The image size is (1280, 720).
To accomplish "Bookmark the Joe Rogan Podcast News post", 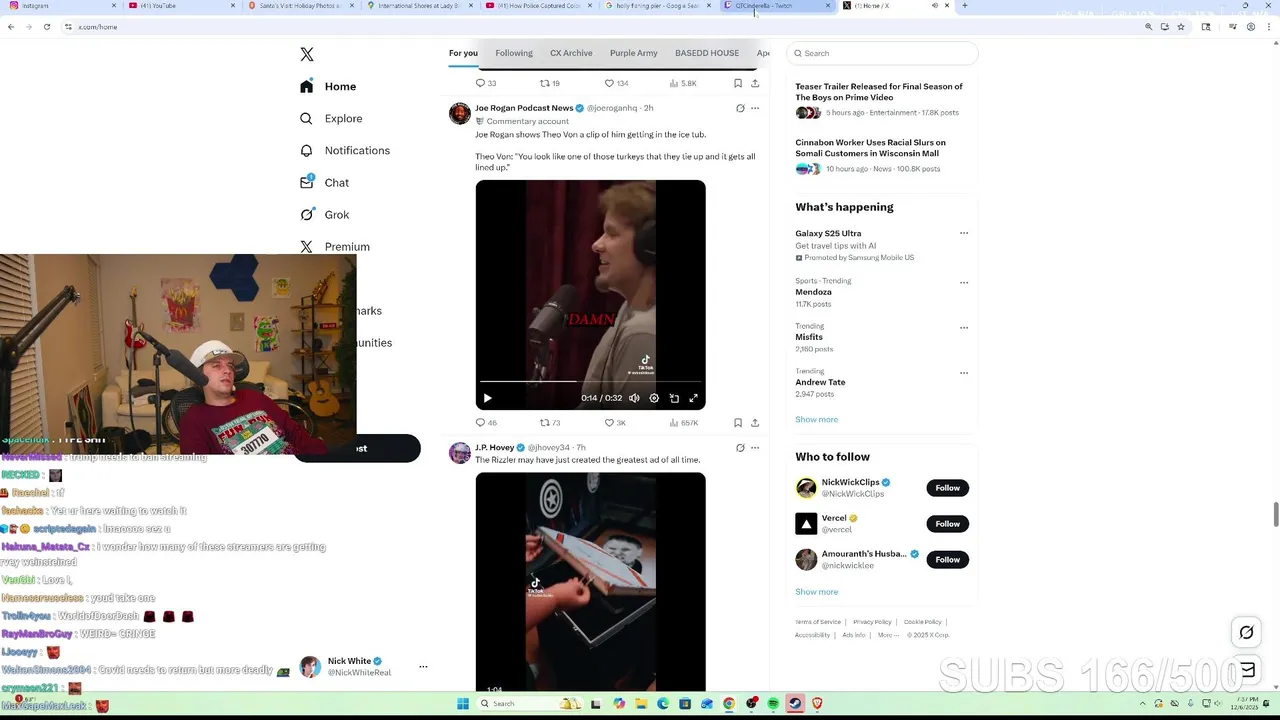I will [x=738, y=423].
